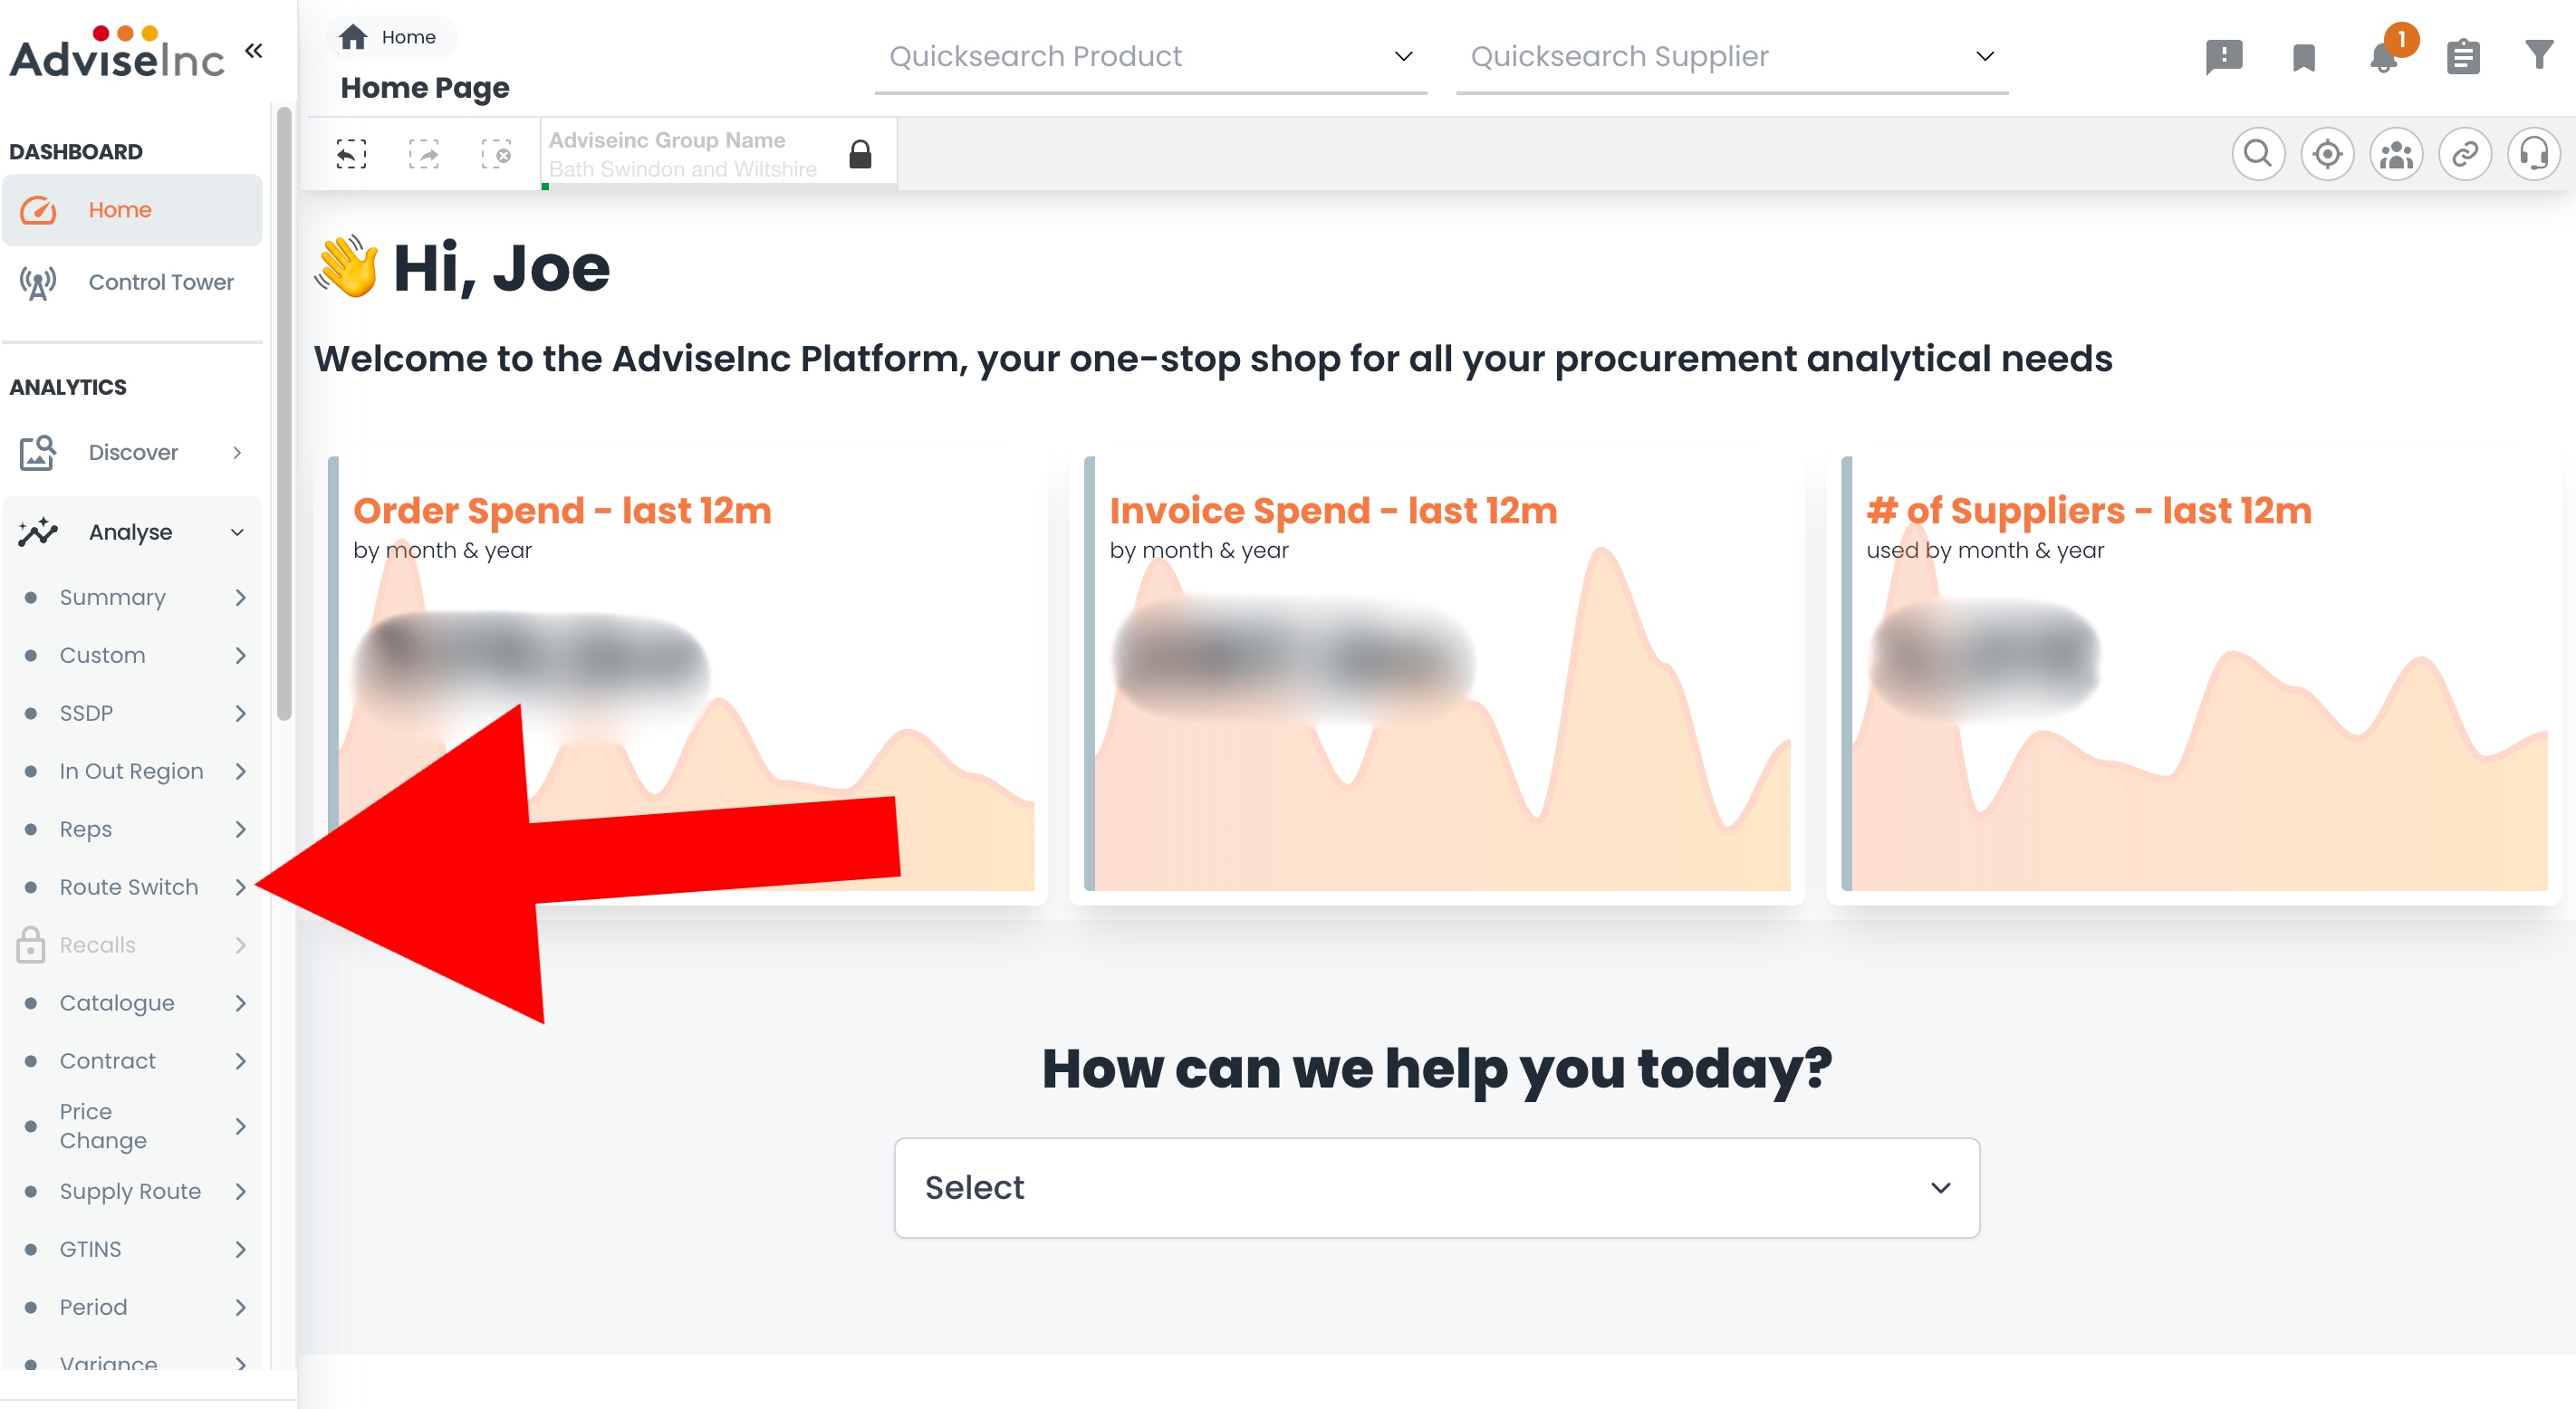The height and width of the screenshot is (1409, 2576).
Task: Click the bookmark icon in header
Action: pos(2304,57)
